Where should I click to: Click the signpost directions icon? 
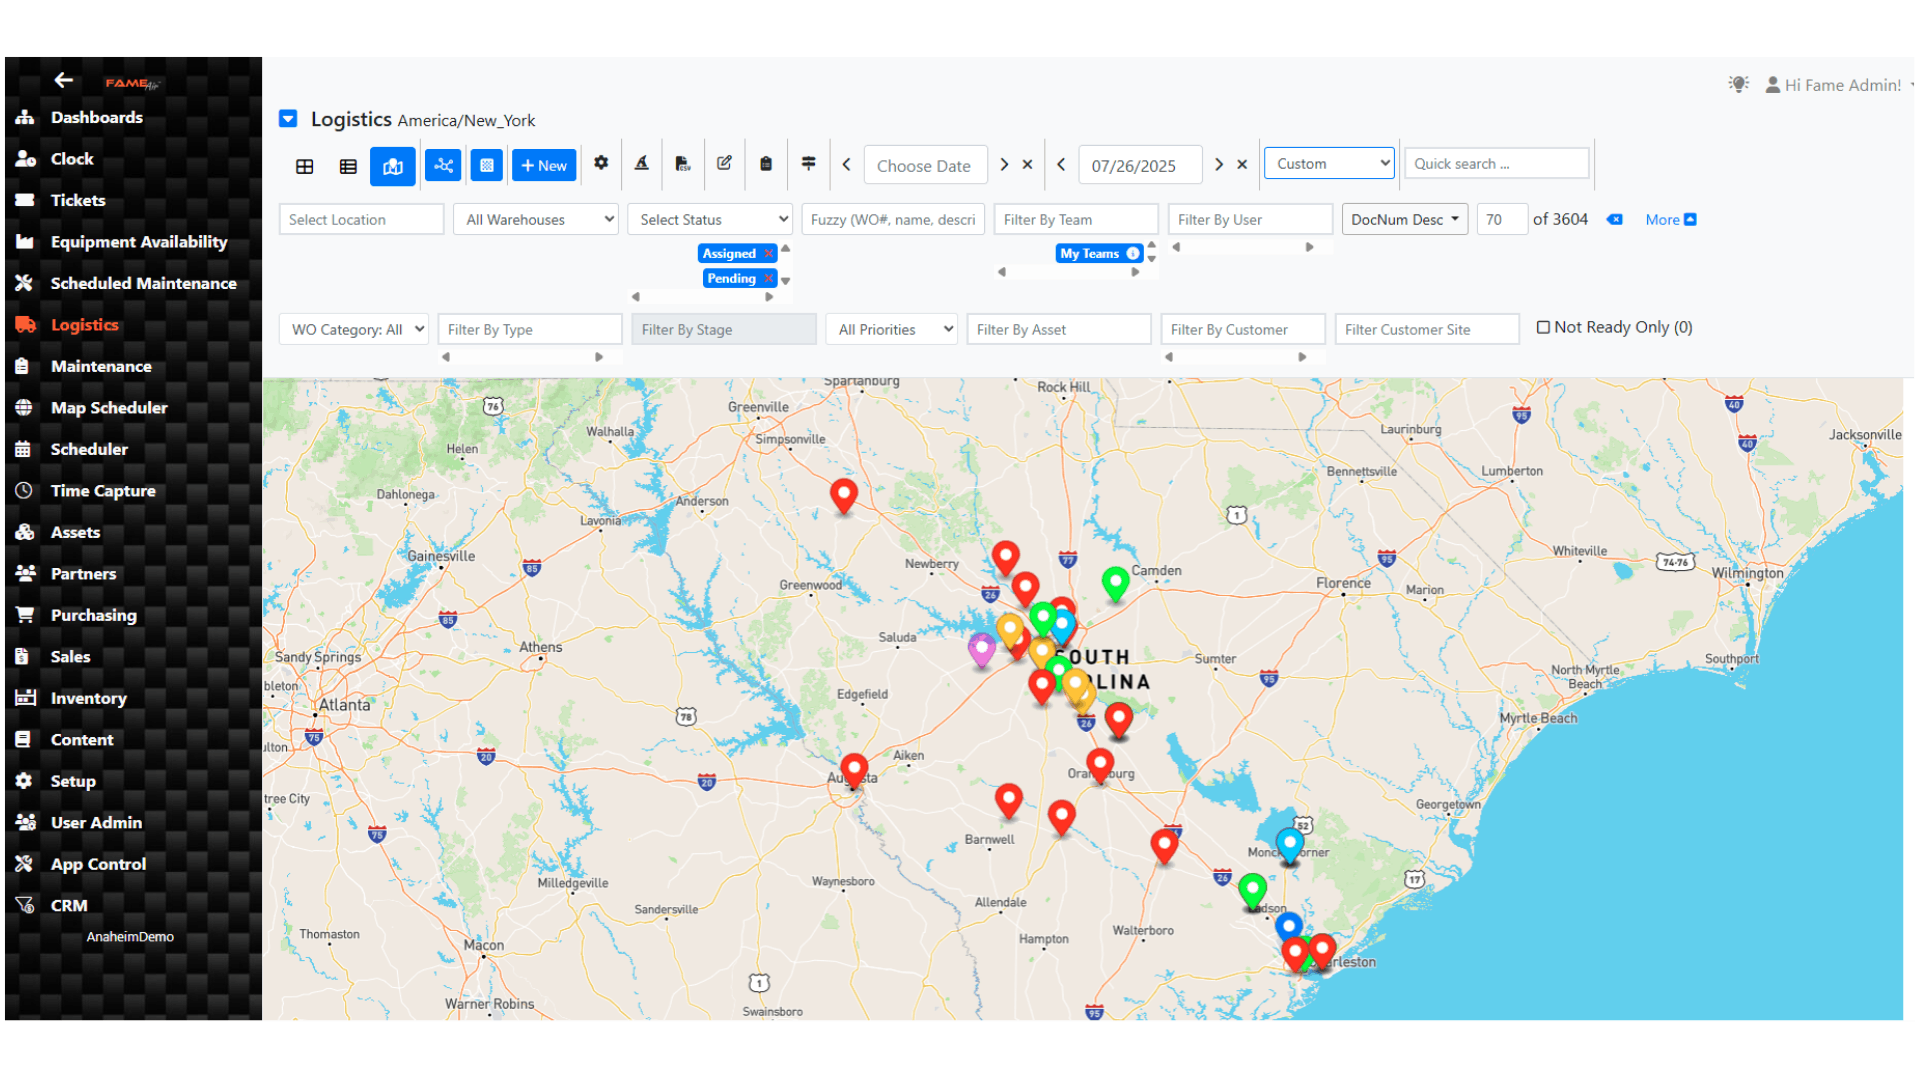808,163
